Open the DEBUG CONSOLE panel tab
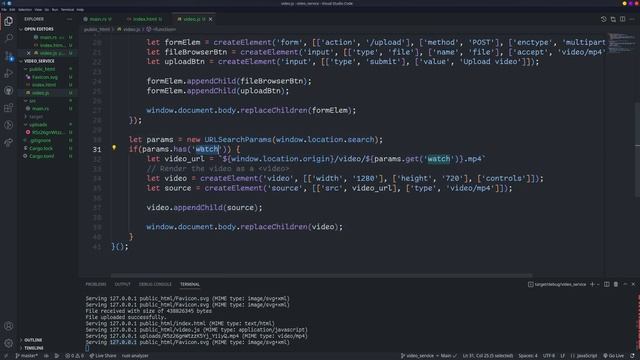The width and height of the screenshot is (640, 360). tap(155, 284)
